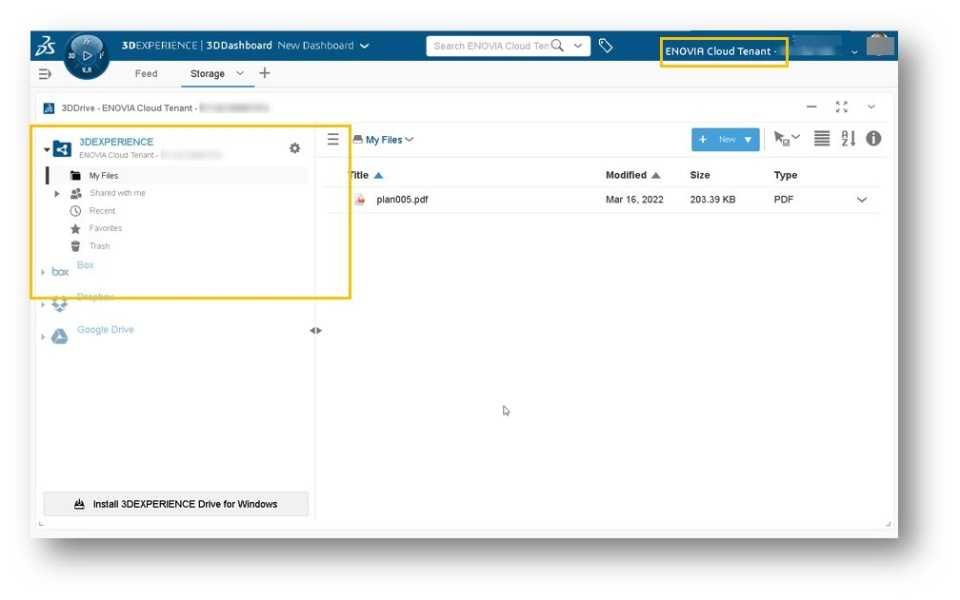Toggle the dashboard side menu icon
The image size is (960, 600).
click(45, 74)
